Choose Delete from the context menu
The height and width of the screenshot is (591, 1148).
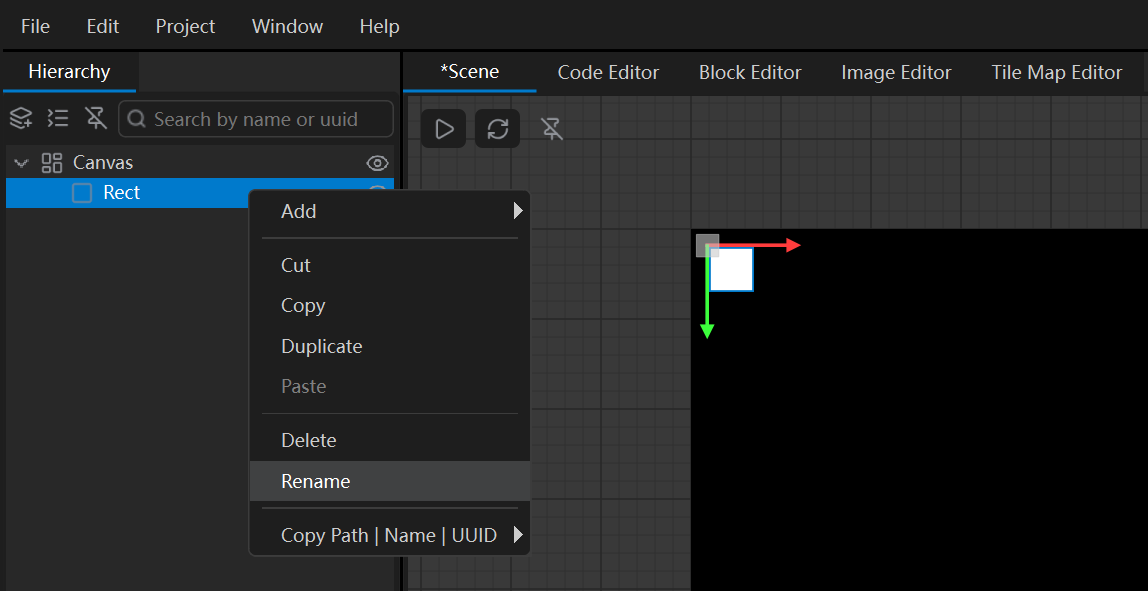pos(390,441)
